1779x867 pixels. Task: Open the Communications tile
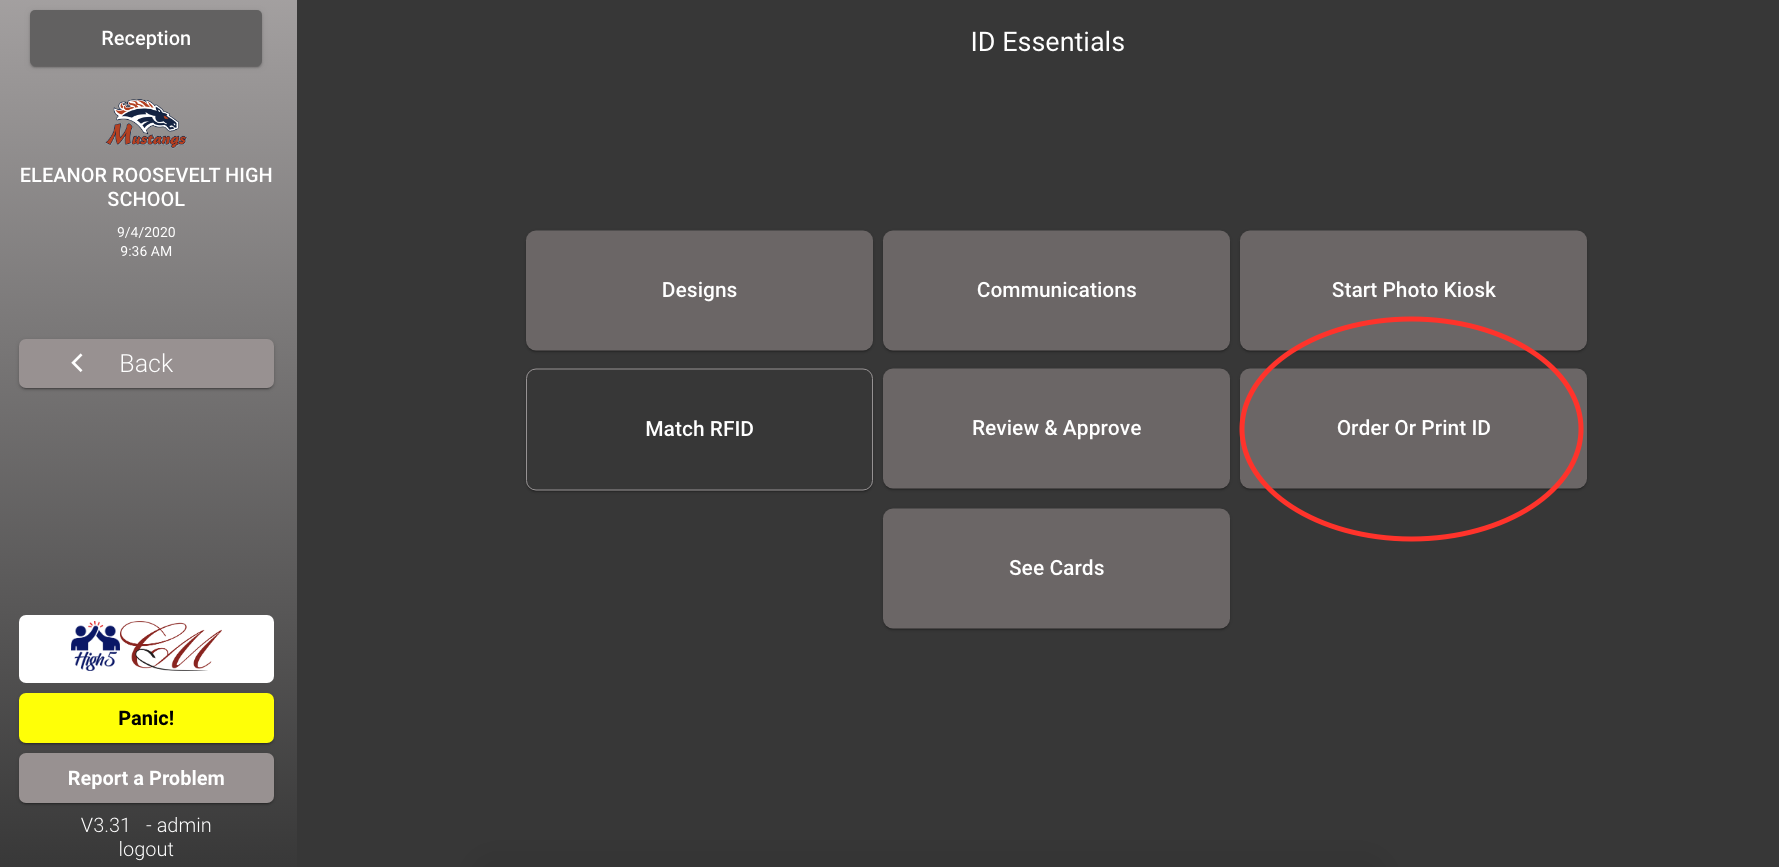(1056, 290)
